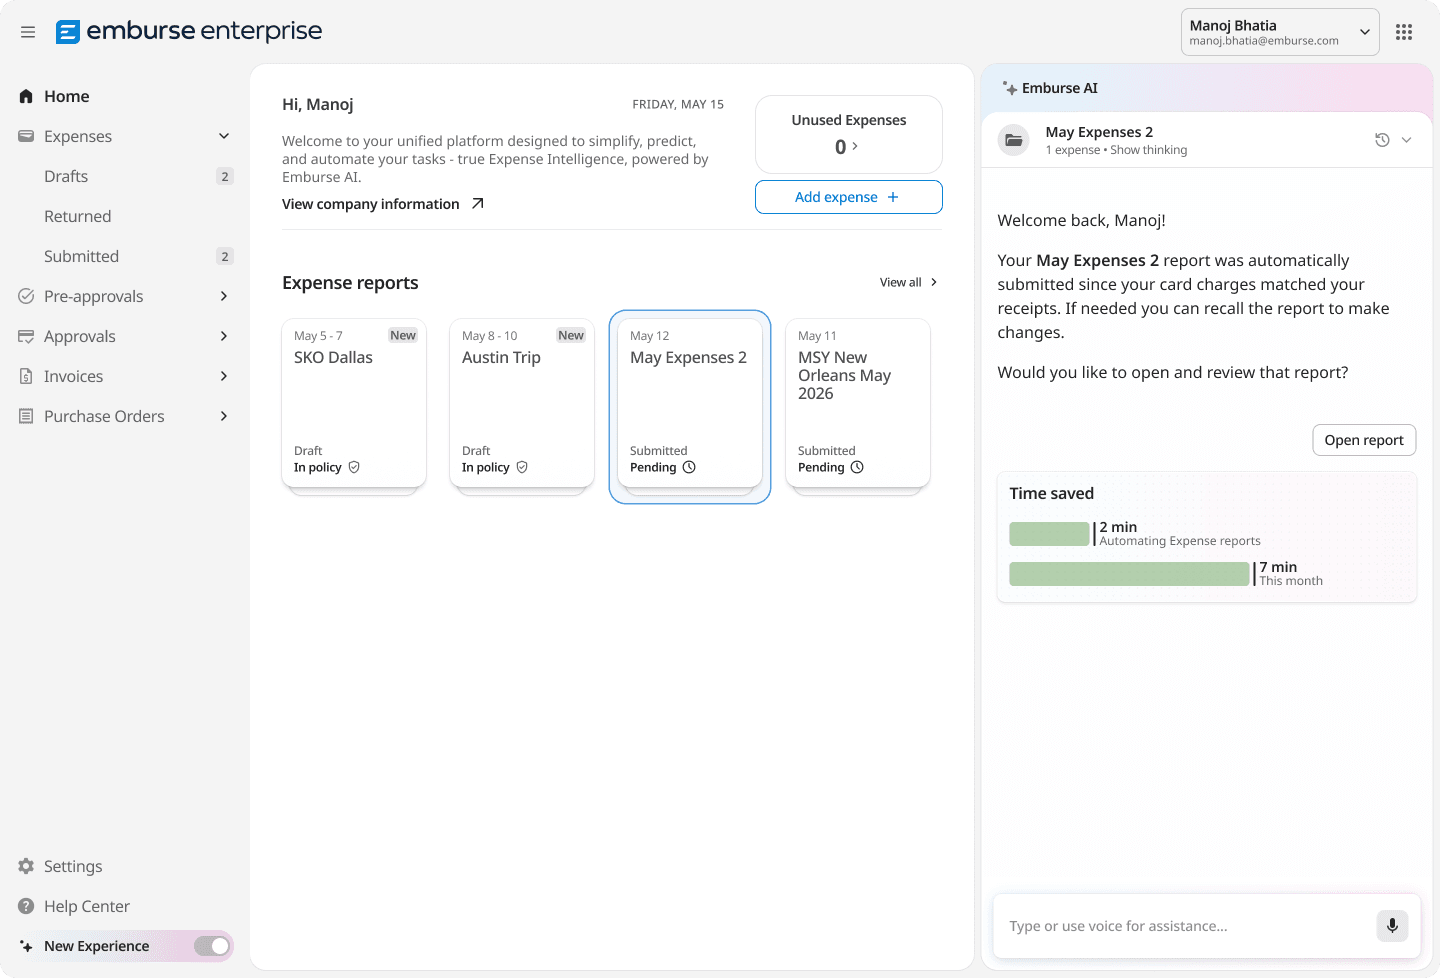Click the Home house icon
The height and width of the screenshot is (978, 1440).
[26, 96]
